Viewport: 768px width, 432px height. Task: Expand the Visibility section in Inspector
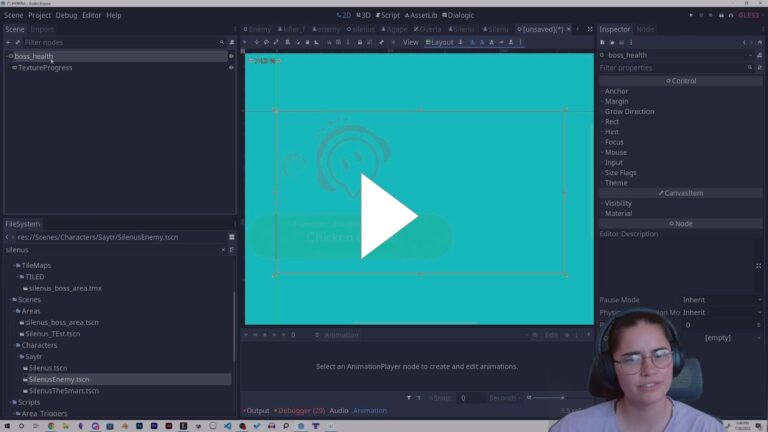618,203
